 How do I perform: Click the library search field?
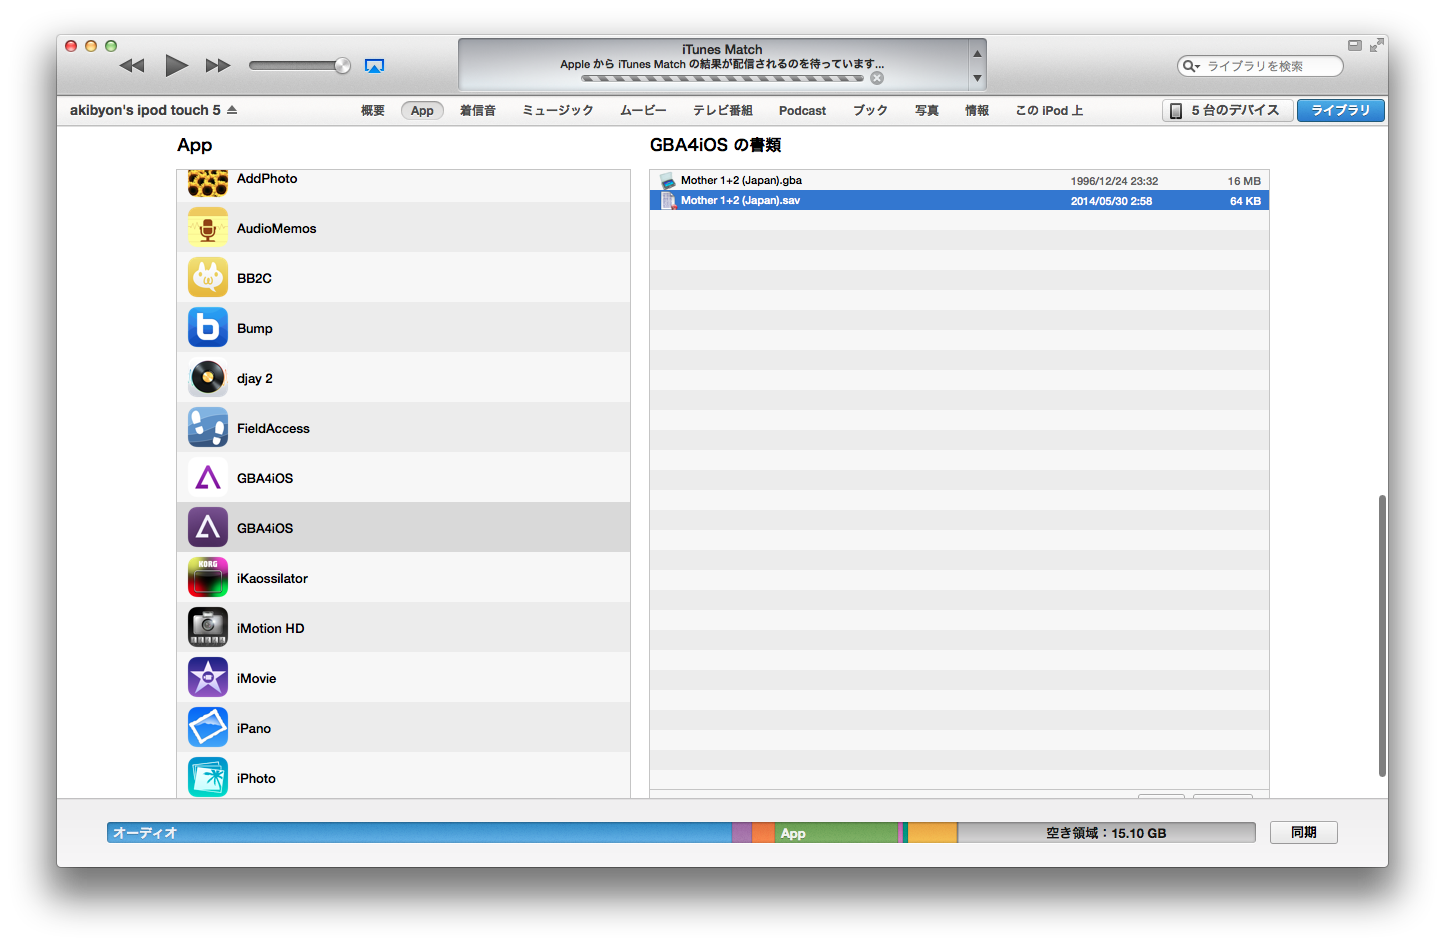(x=1260, y=66)
